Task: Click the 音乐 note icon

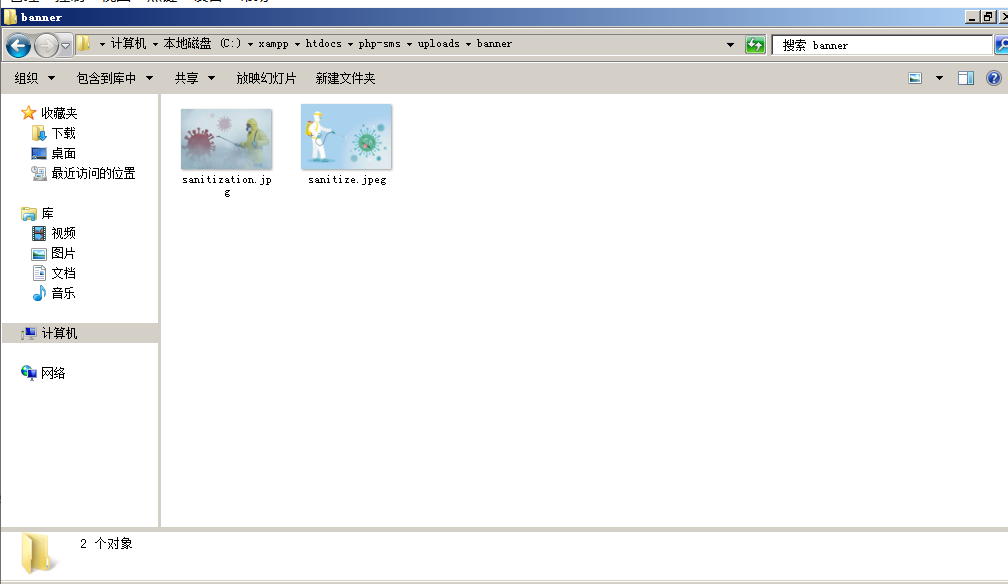Action: pos(39,293)
